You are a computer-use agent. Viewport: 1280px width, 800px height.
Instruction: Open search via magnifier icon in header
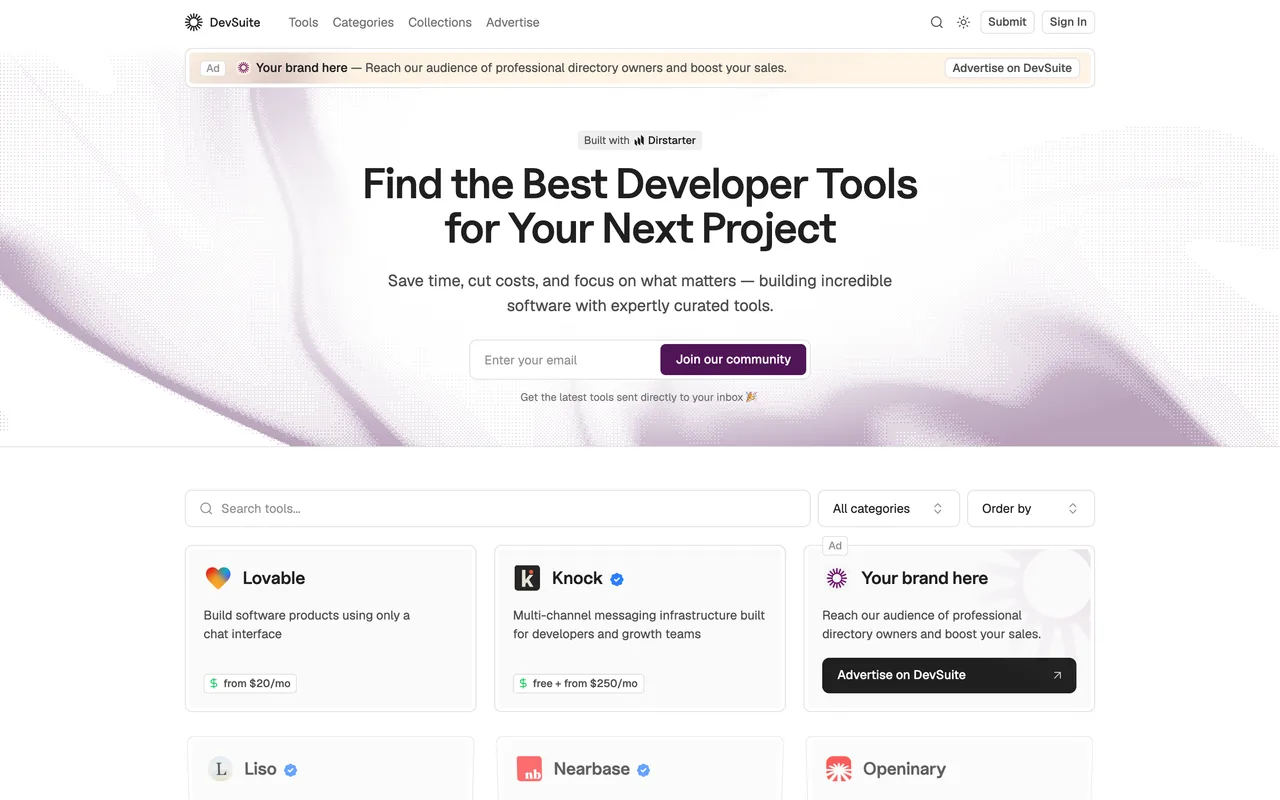(937, 22)
